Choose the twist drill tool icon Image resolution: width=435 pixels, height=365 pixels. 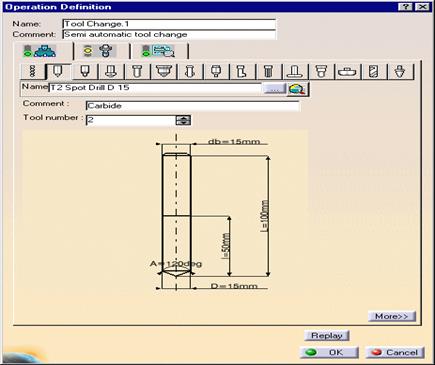click(x=374, y=71)
